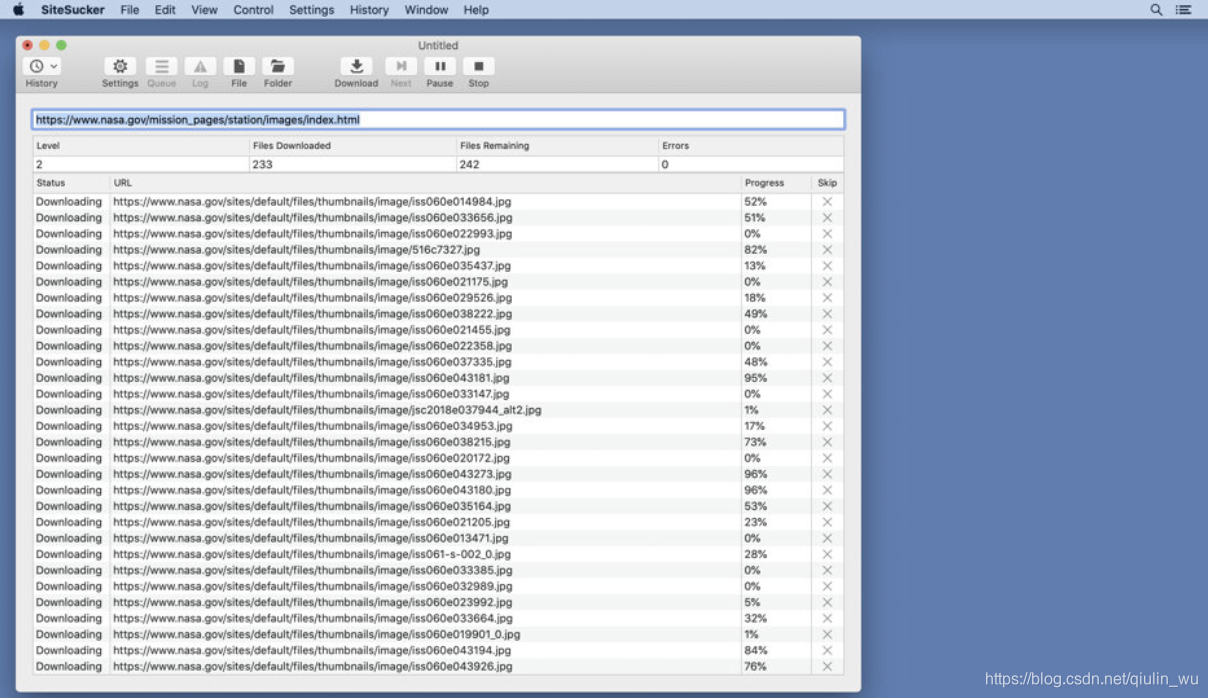Open the Help menu
Screen dimensions: 1208x698
pos(476,10)
